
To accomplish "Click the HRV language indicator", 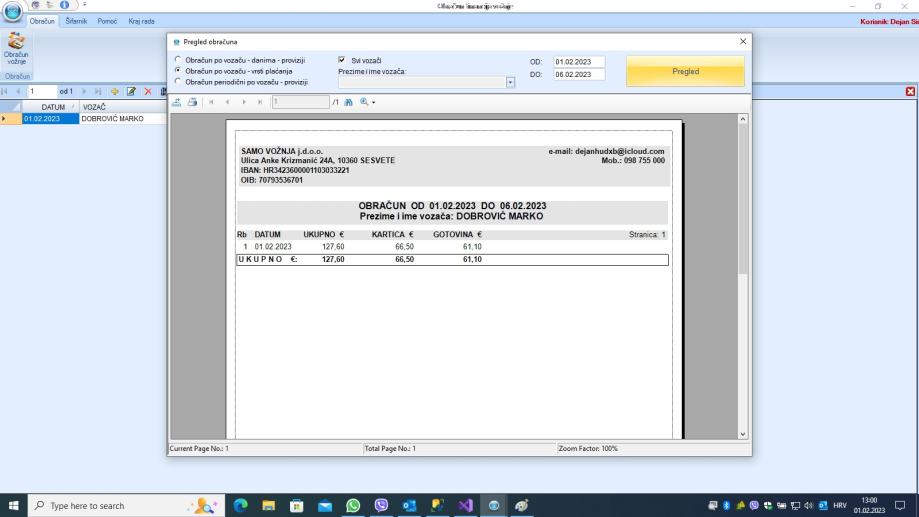I will pyautogui.click(x=840, y=505).
